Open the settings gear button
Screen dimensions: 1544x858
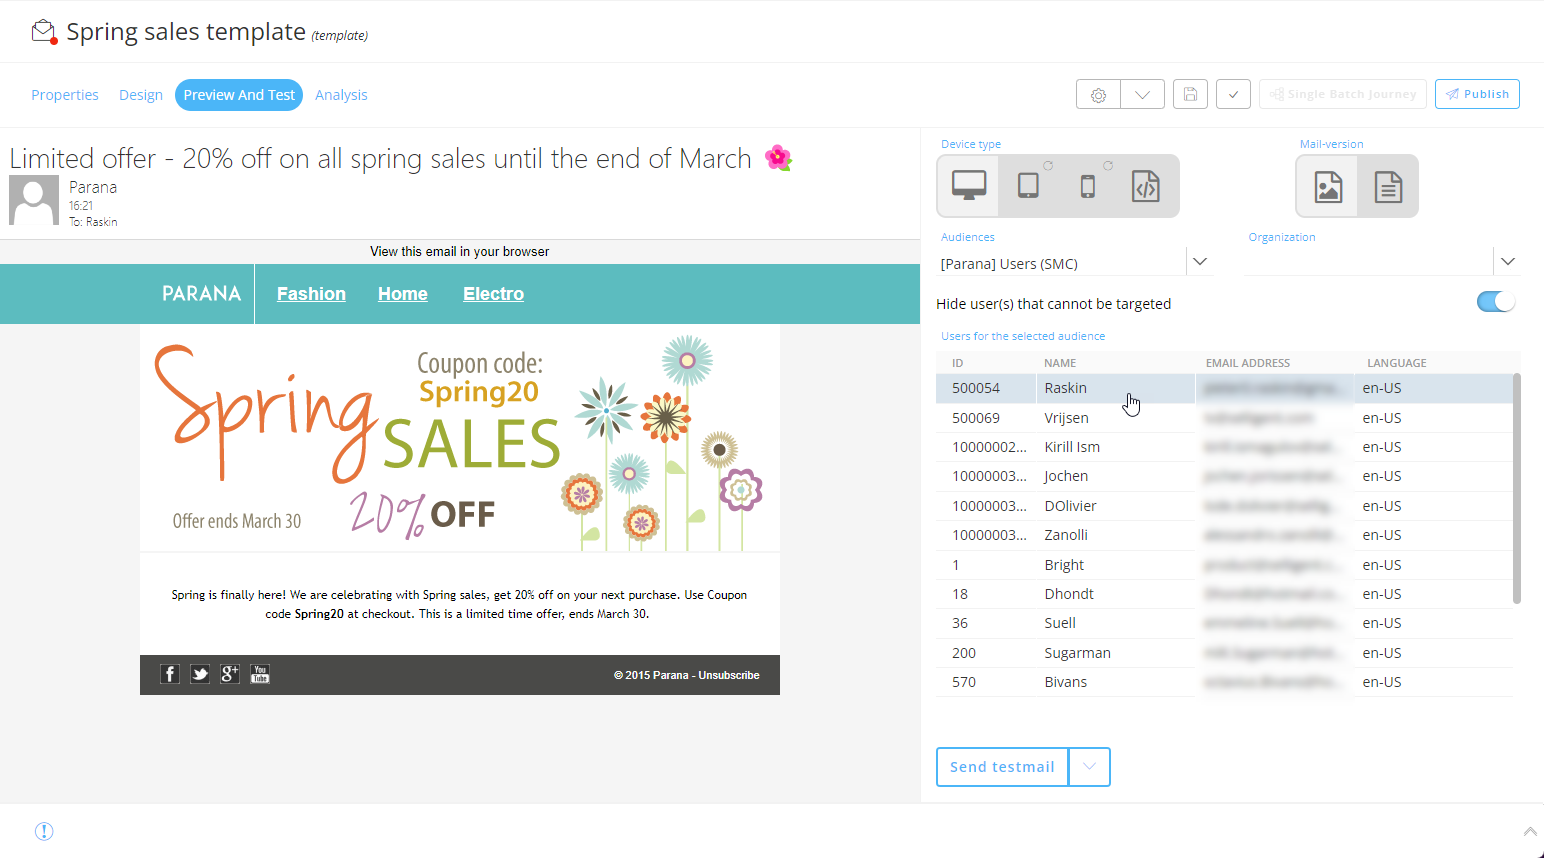click(x=1098, y=94)
